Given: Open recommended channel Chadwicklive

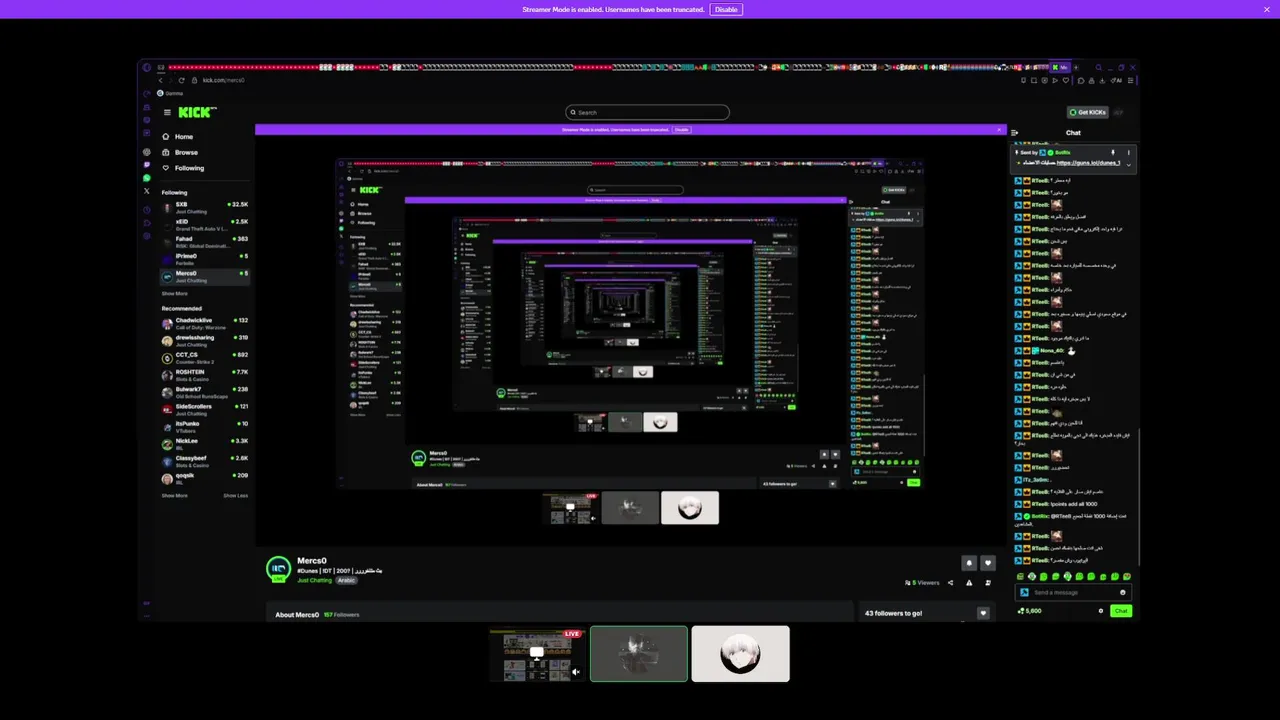Looking at the screenshot, I should pyautogui.click(x=205, y=323).
